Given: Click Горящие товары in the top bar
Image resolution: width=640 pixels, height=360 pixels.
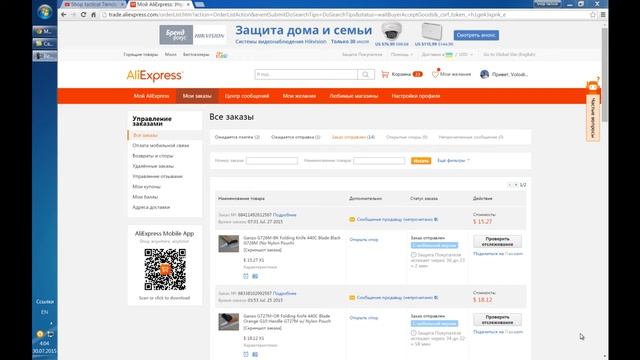Looking at the screenshot, I should pyautogui.click(x=140, y=55).
